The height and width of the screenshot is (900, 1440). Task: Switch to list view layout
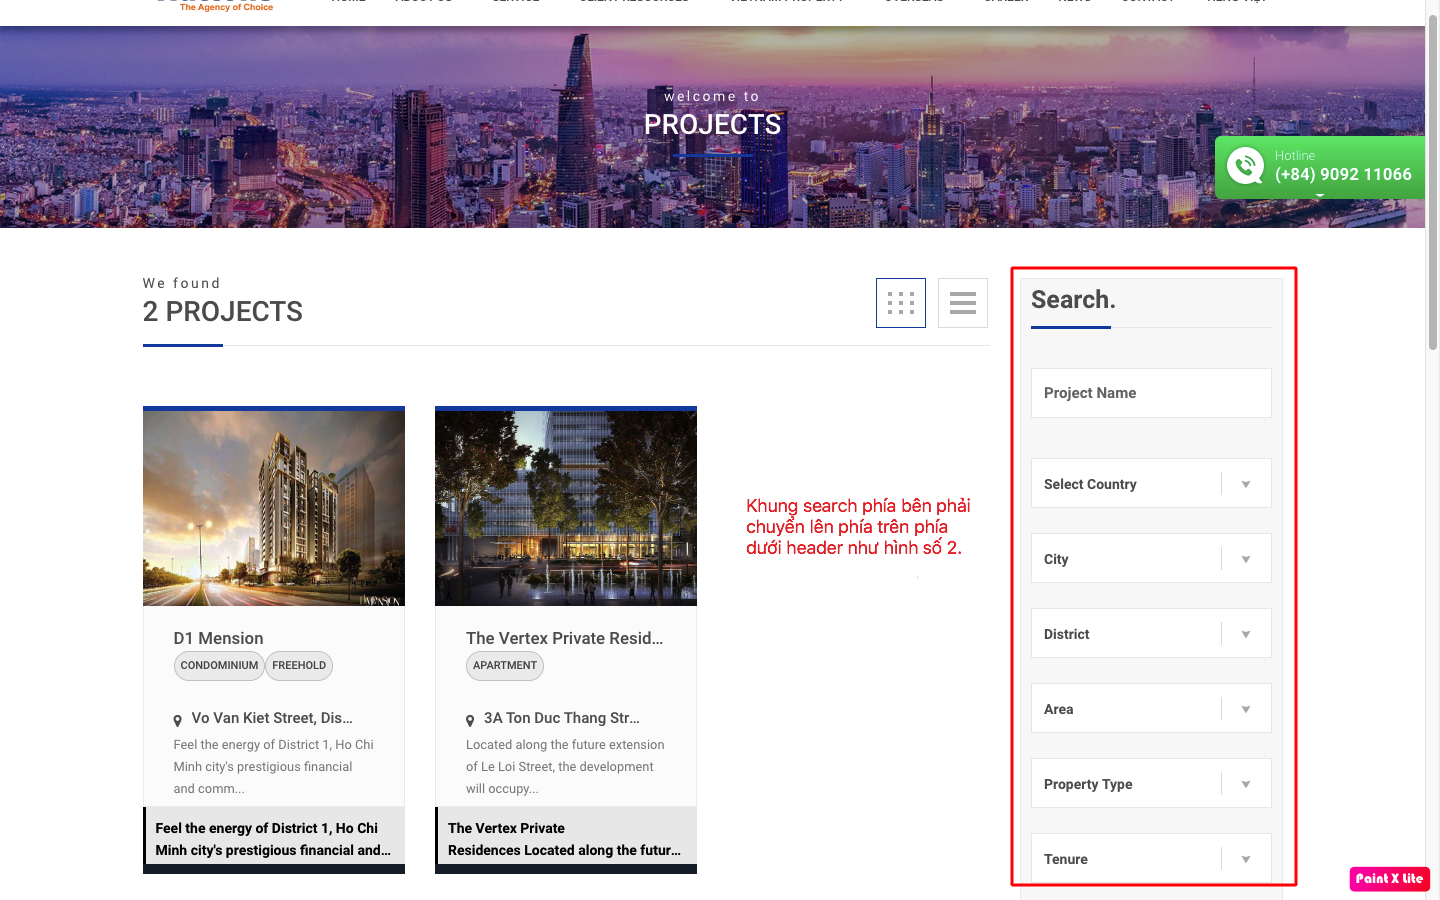pos(963,303)
